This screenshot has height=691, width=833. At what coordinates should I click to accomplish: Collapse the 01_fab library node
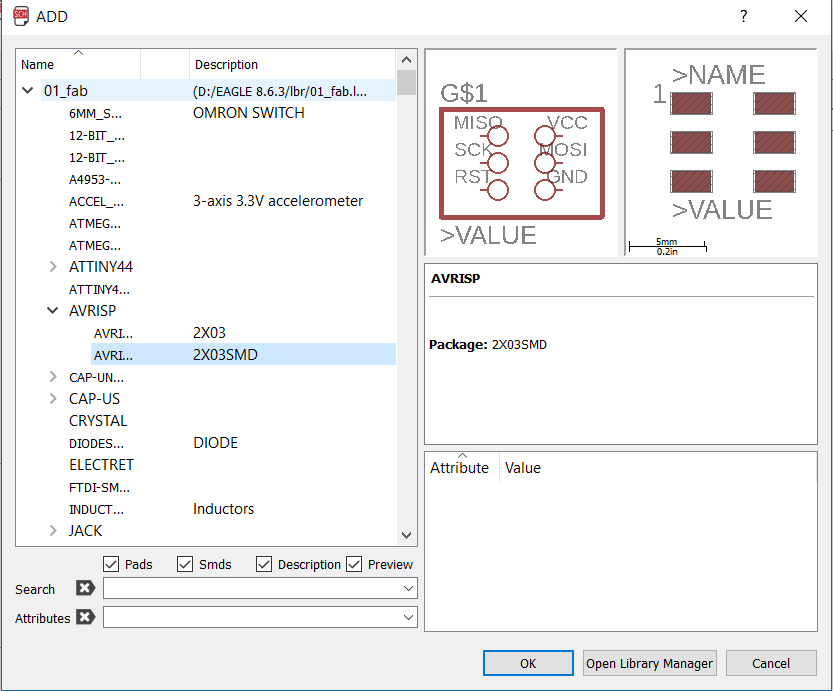tap(28, 91)
